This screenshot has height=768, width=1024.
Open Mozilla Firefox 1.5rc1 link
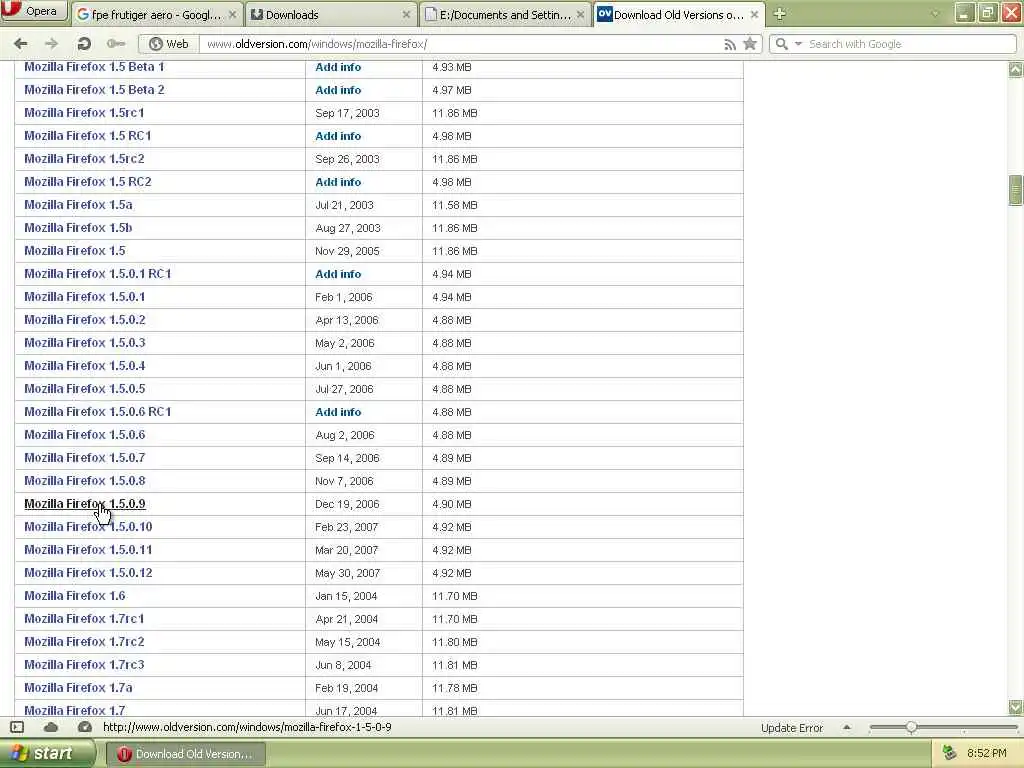(84, 112)
